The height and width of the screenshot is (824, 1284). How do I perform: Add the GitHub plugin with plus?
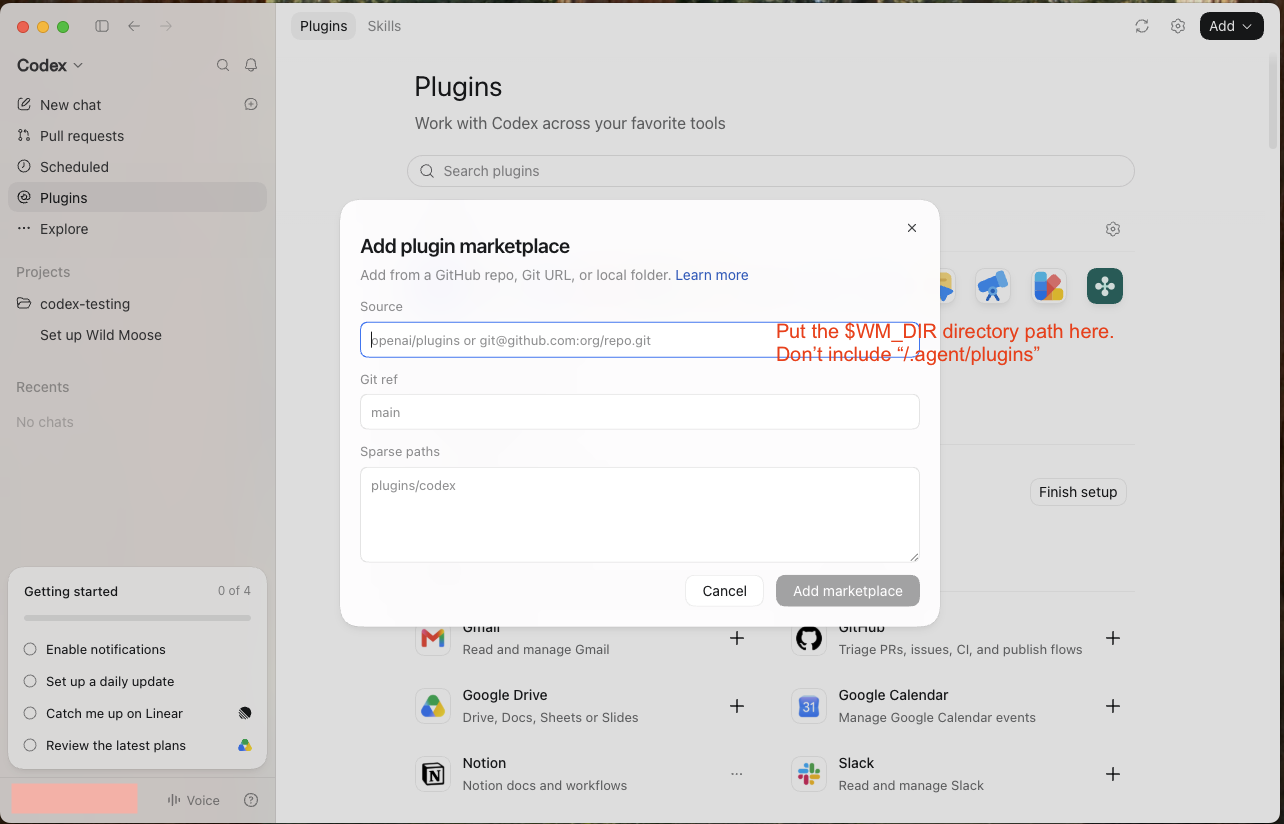click(x=1113, y=638)
